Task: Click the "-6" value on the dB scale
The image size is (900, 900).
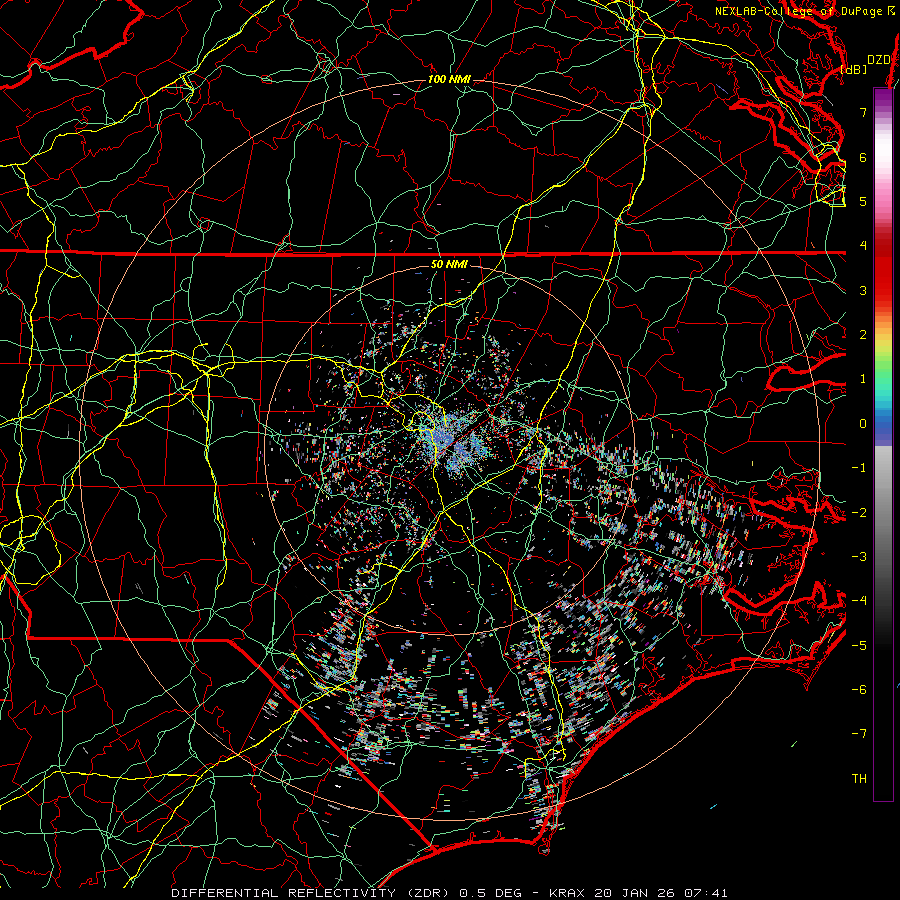Action: click(x=859, y=690)
